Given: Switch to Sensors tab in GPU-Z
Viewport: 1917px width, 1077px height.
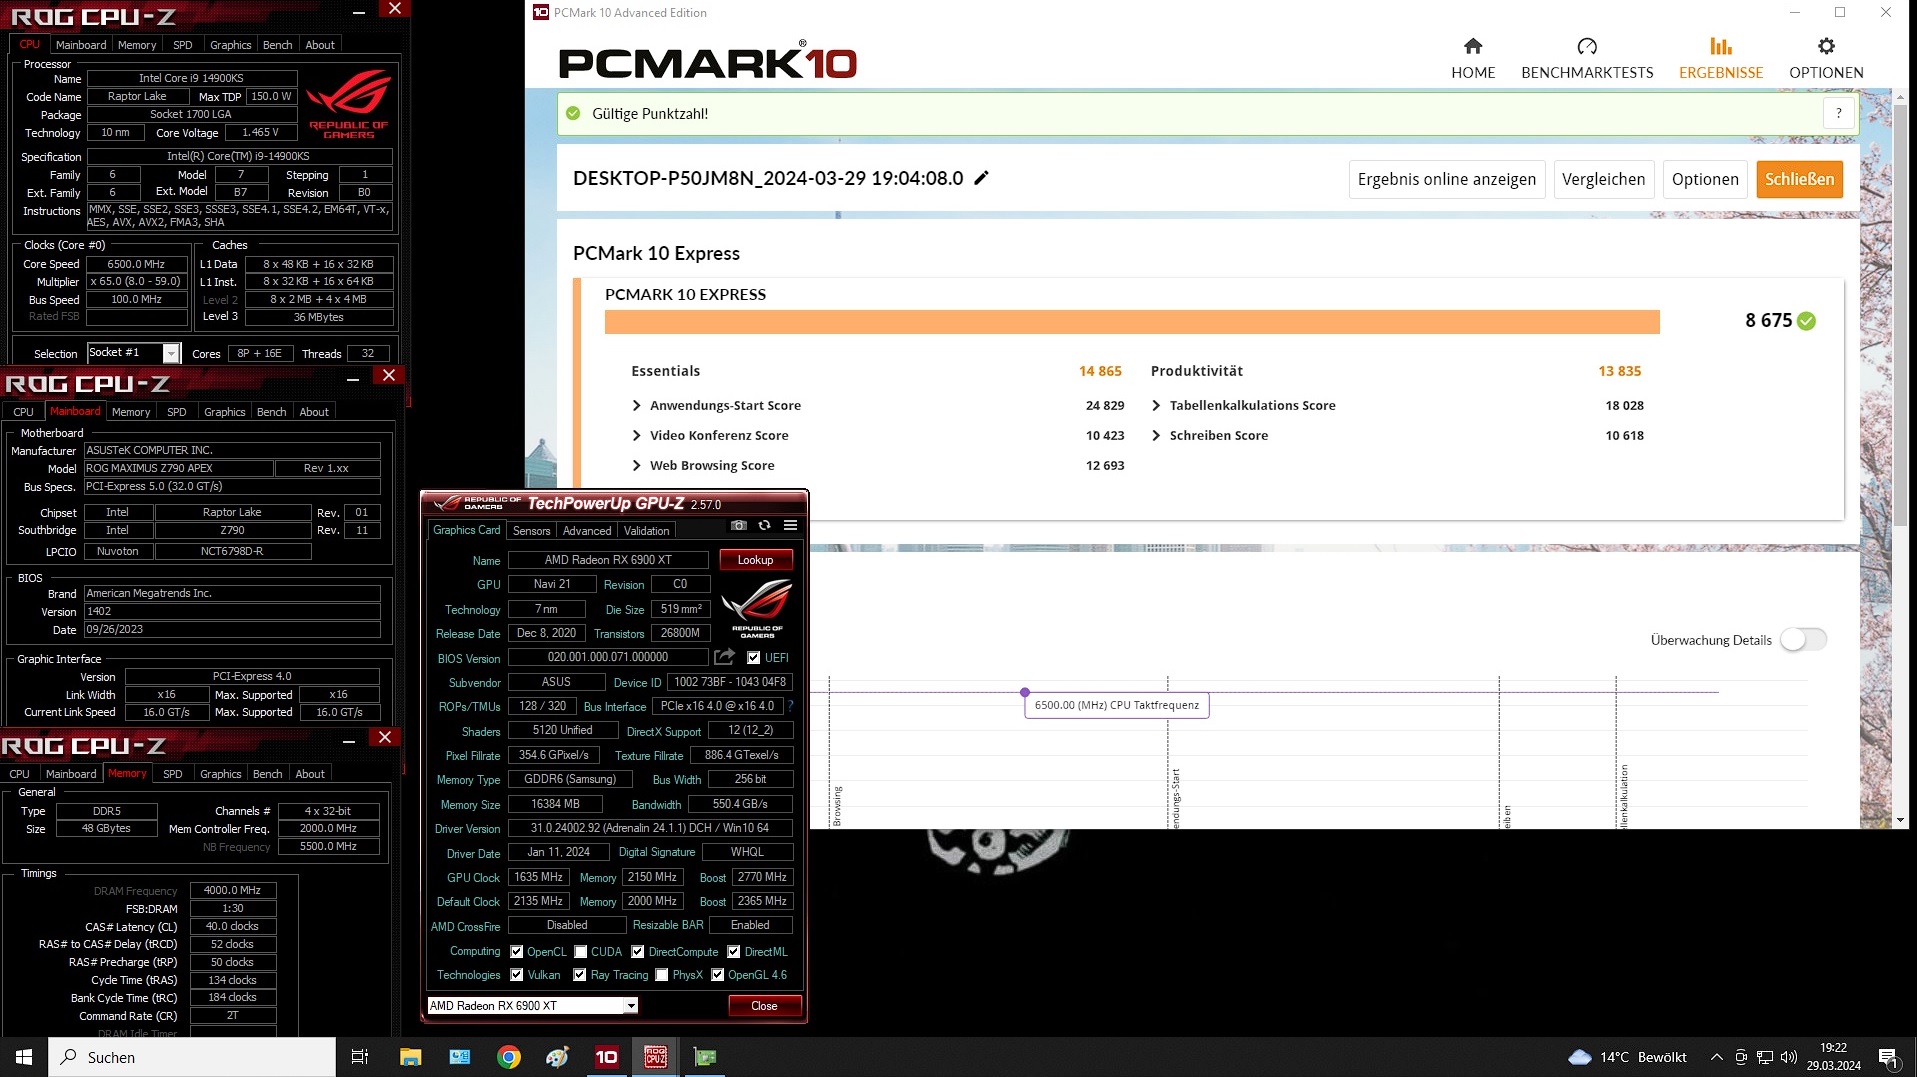Looking at the screenshot, I should click(532, 531).
